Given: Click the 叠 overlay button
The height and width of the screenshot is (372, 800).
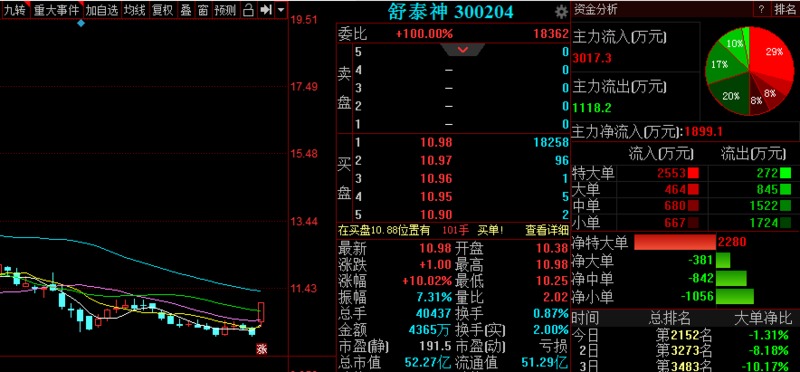Looking at the screenshot, I should tap(186, 10).
